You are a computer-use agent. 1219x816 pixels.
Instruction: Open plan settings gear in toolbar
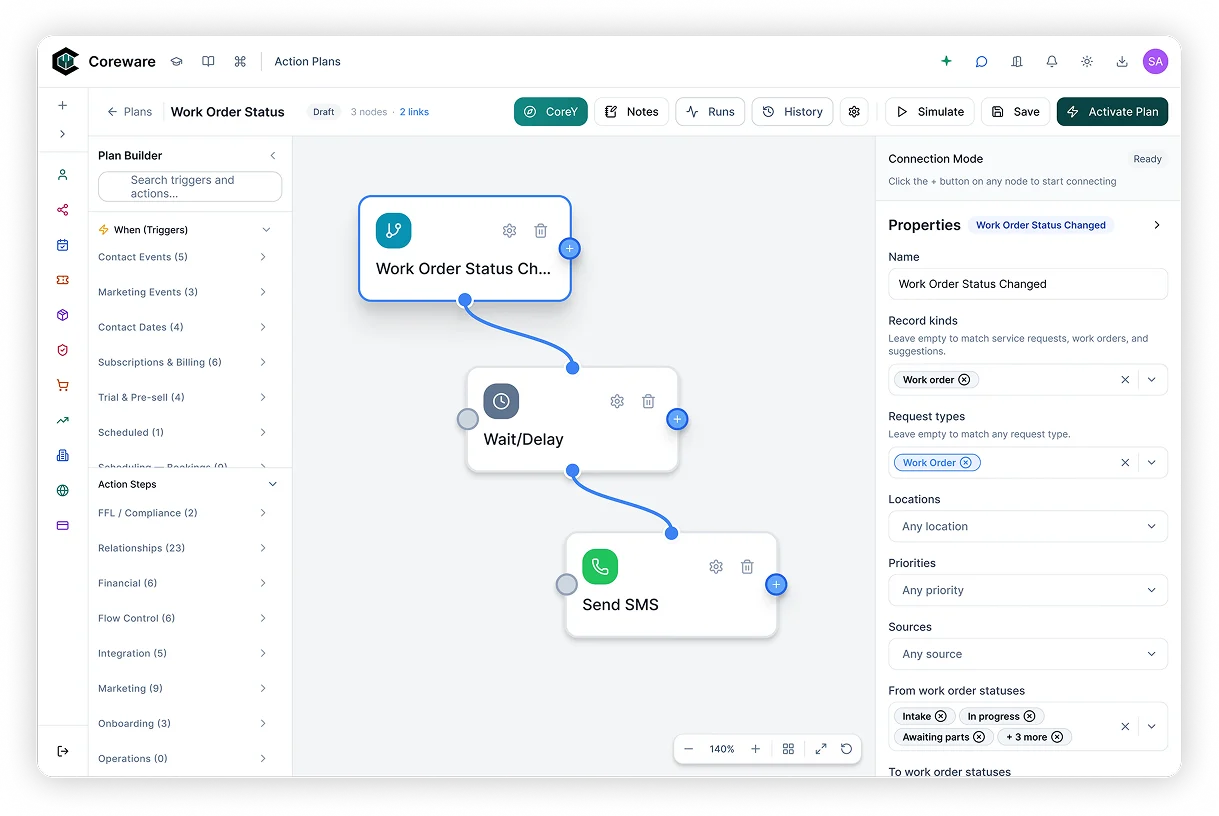854,112
